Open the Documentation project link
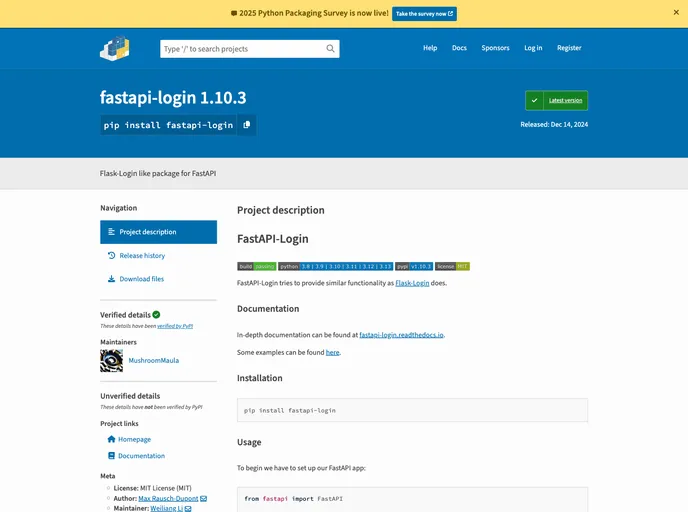Viewport: 688px width, 512px height. (141, 456)
